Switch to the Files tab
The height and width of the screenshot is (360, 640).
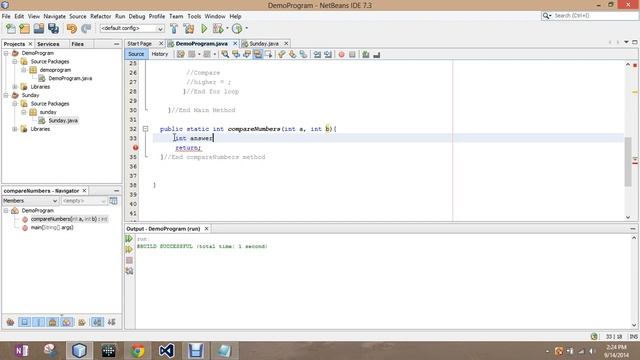[x=77, y=44]
